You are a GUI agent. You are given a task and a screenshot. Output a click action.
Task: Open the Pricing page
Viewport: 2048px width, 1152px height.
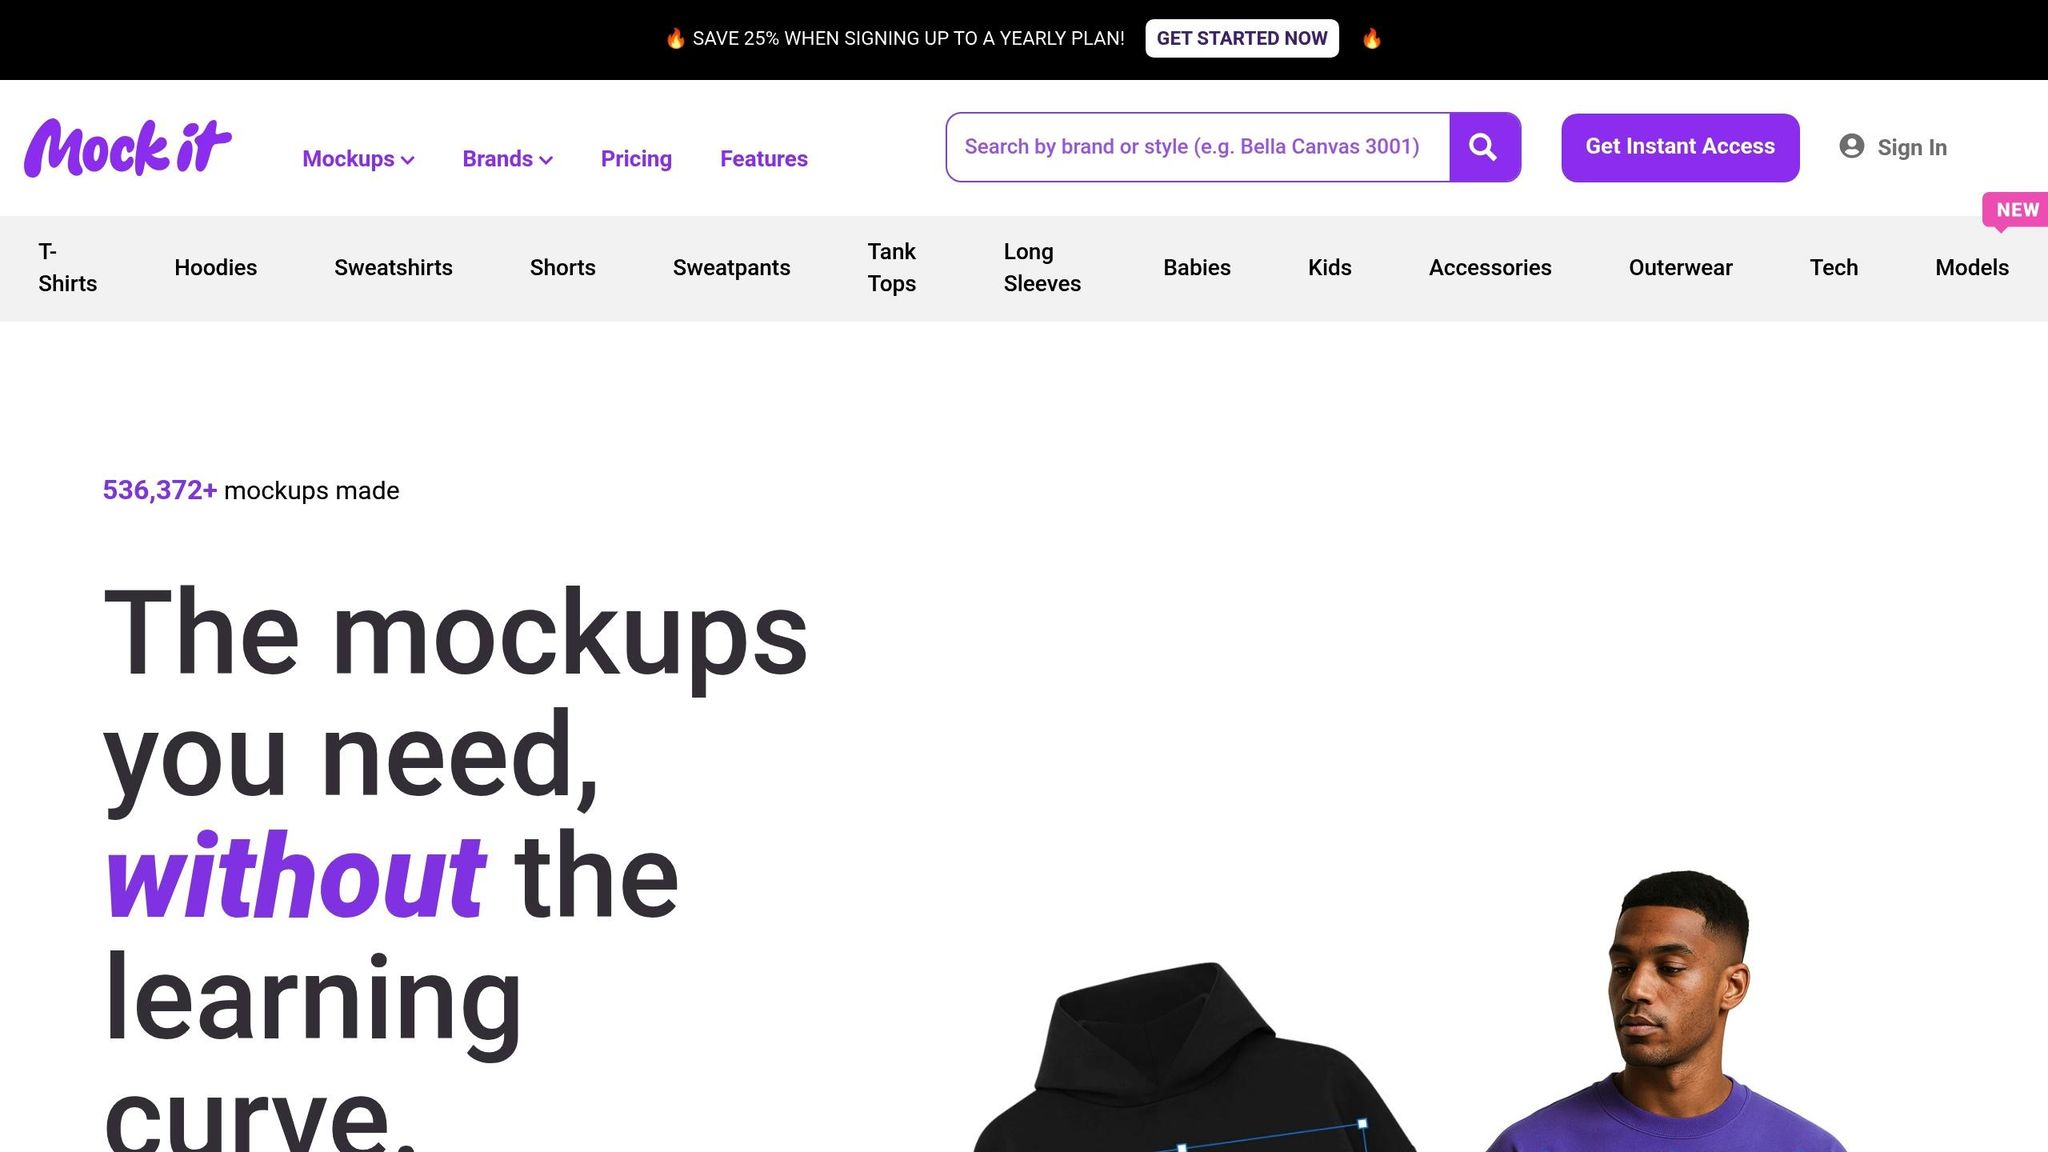636,159
